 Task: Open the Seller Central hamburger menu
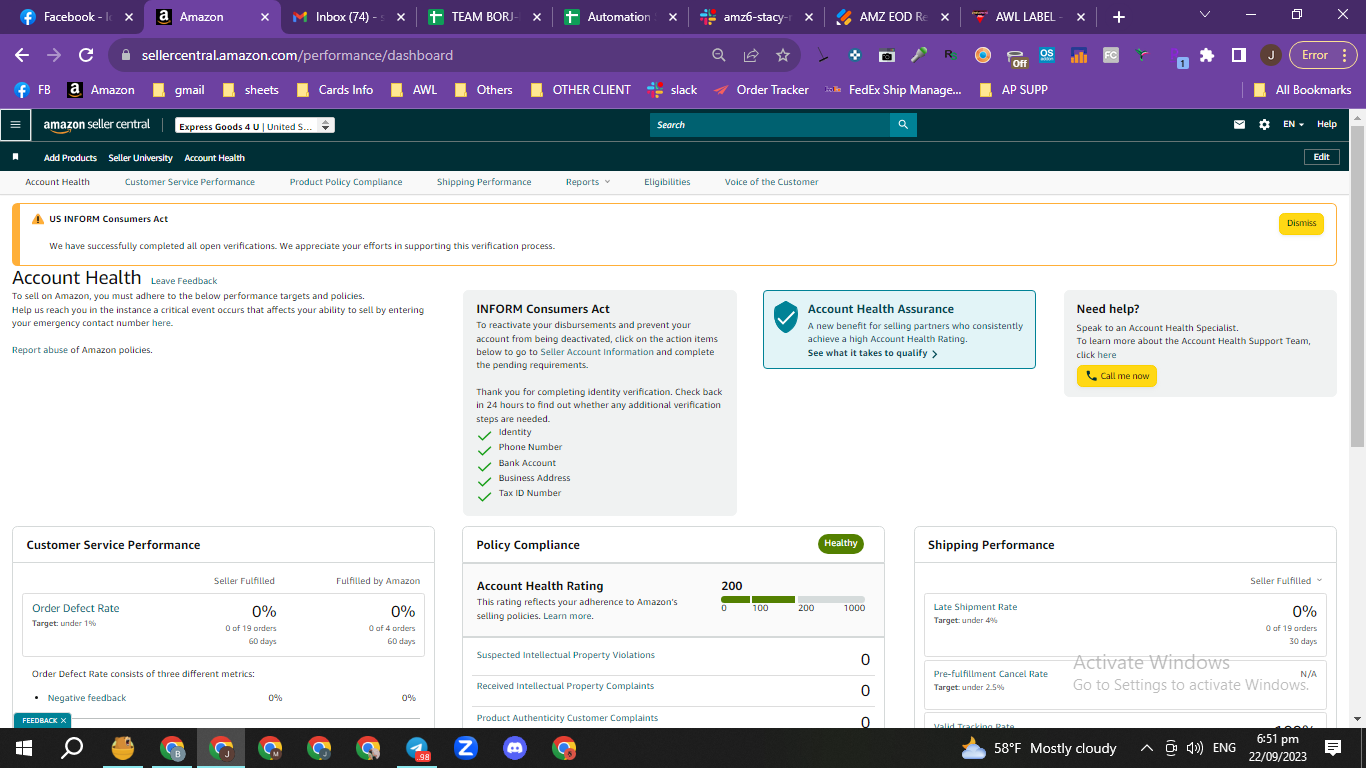pos(15,125)
